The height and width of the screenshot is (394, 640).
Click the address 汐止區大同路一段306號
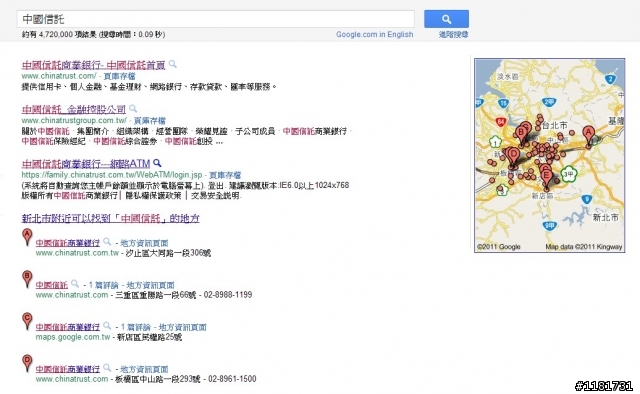tap(168, 253)
